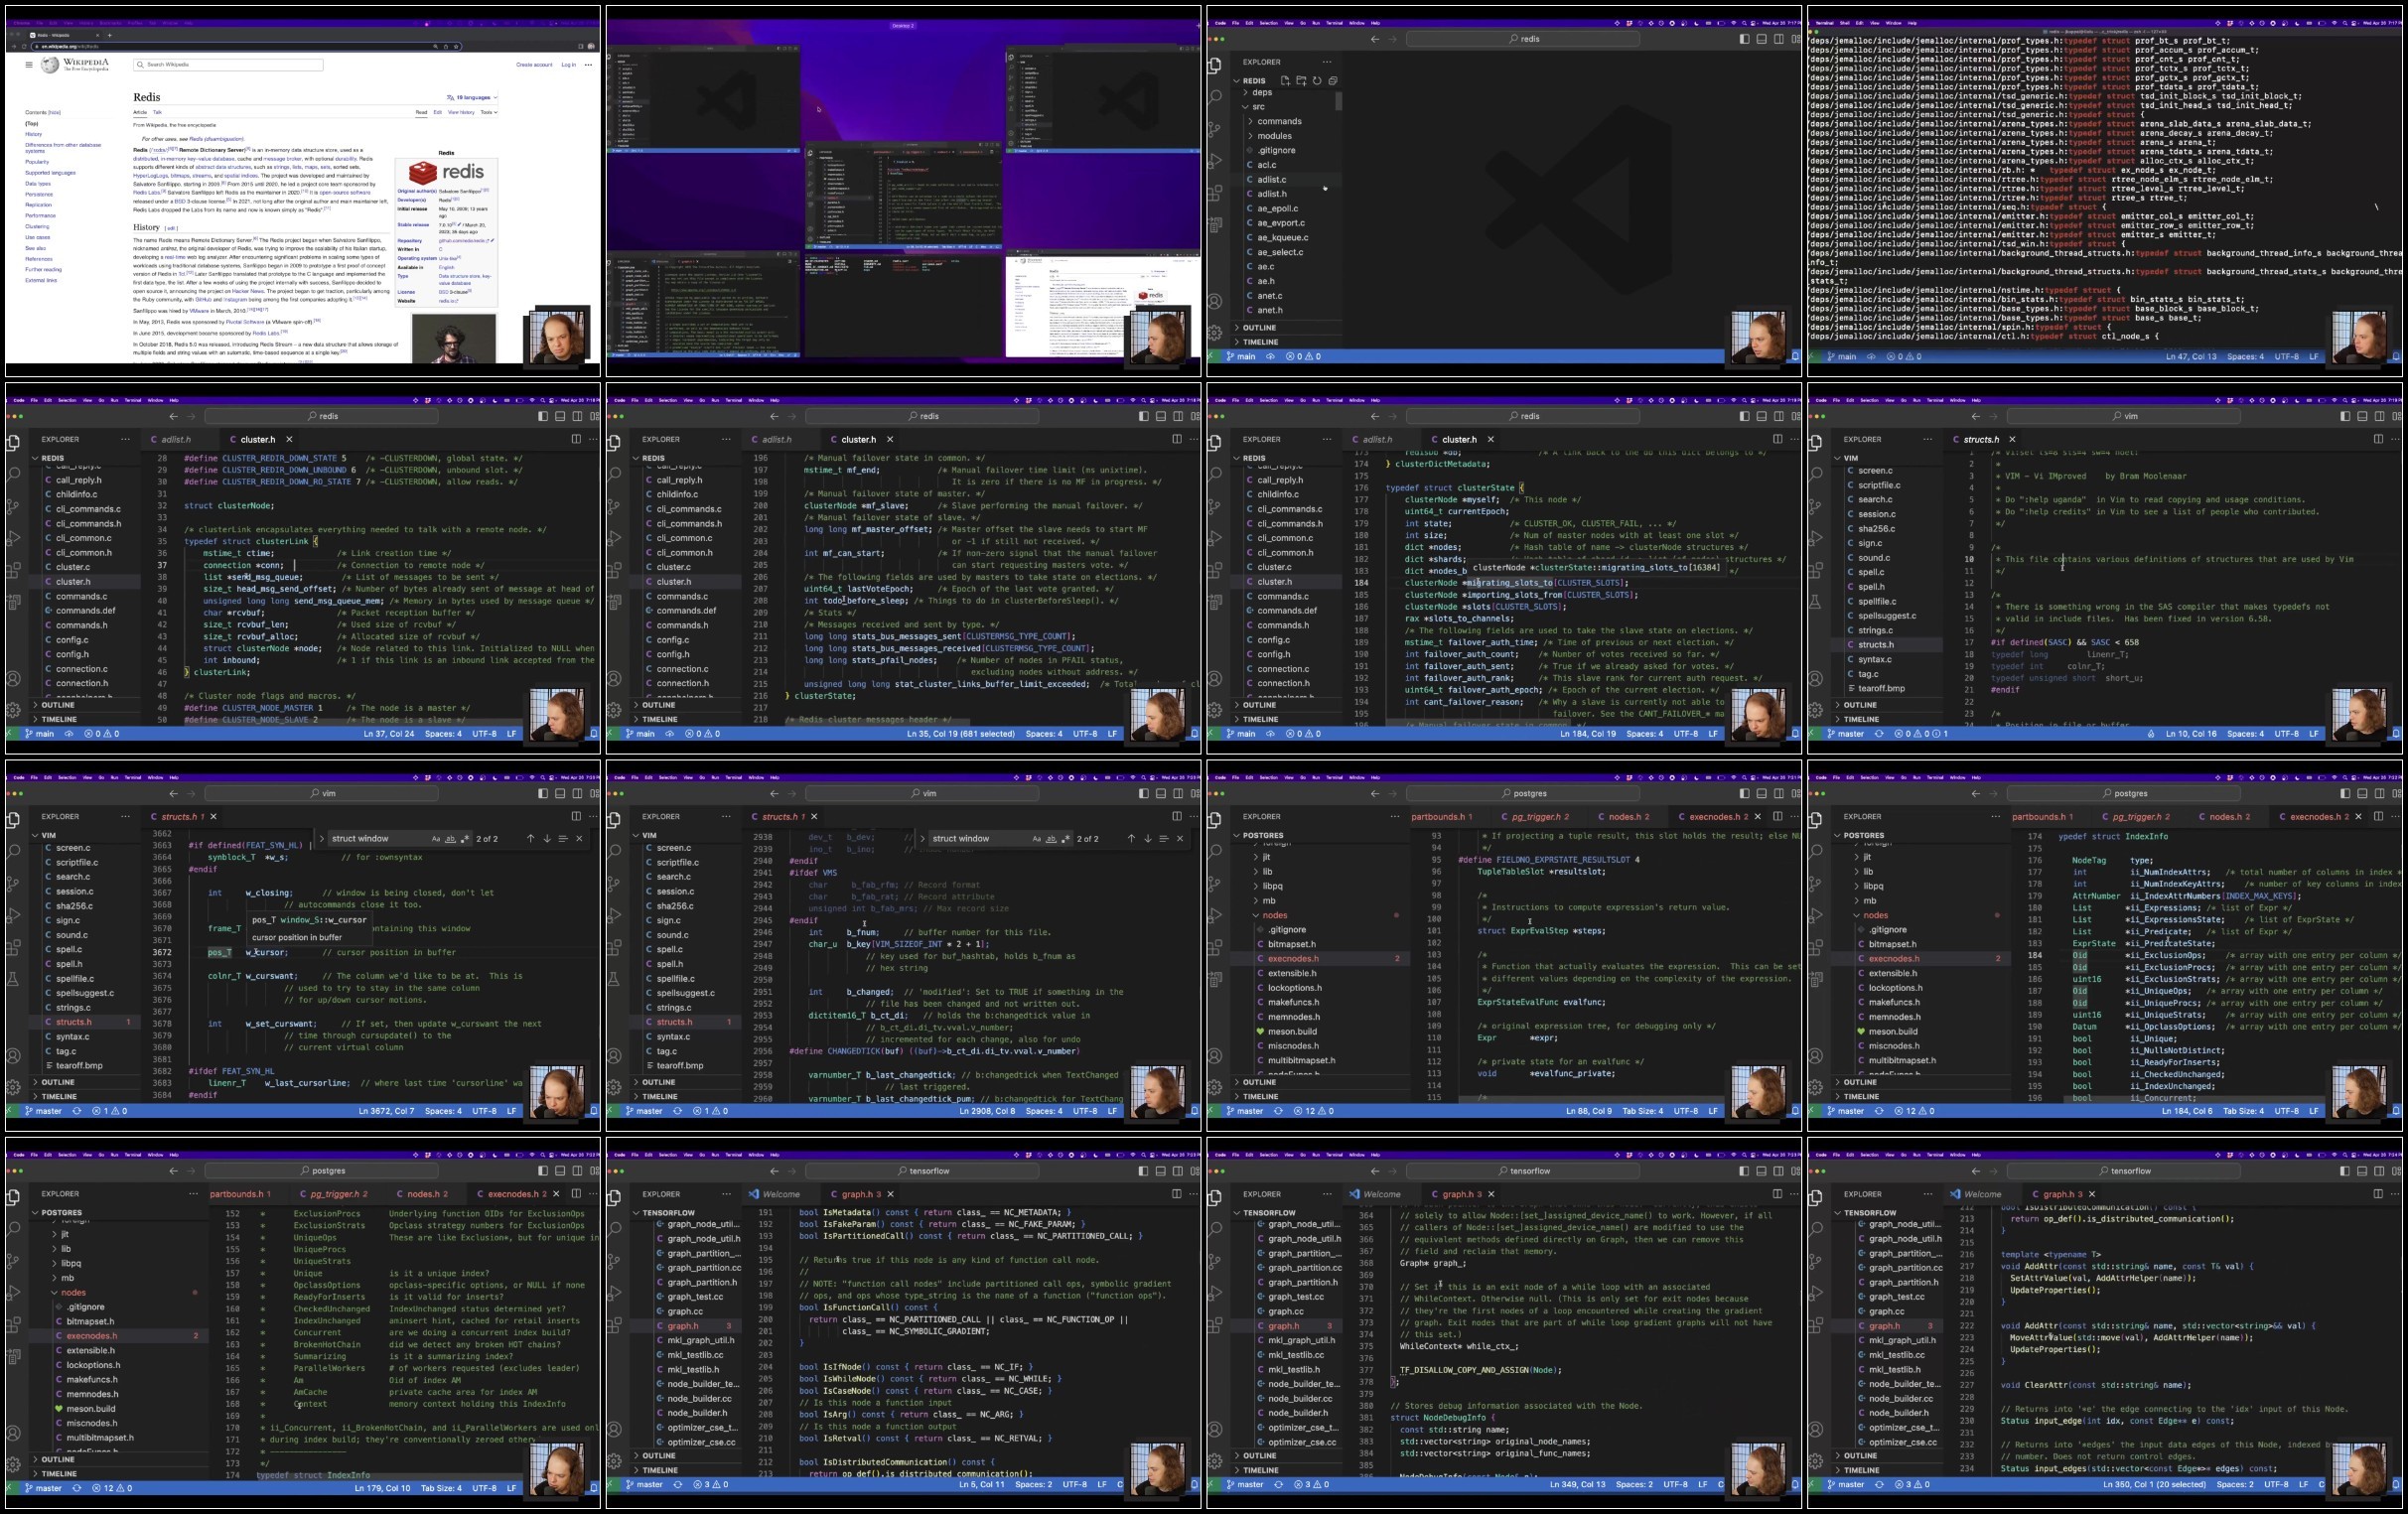
Task: Click Desktop 2 label in Mission Control view
Action: 903,25
